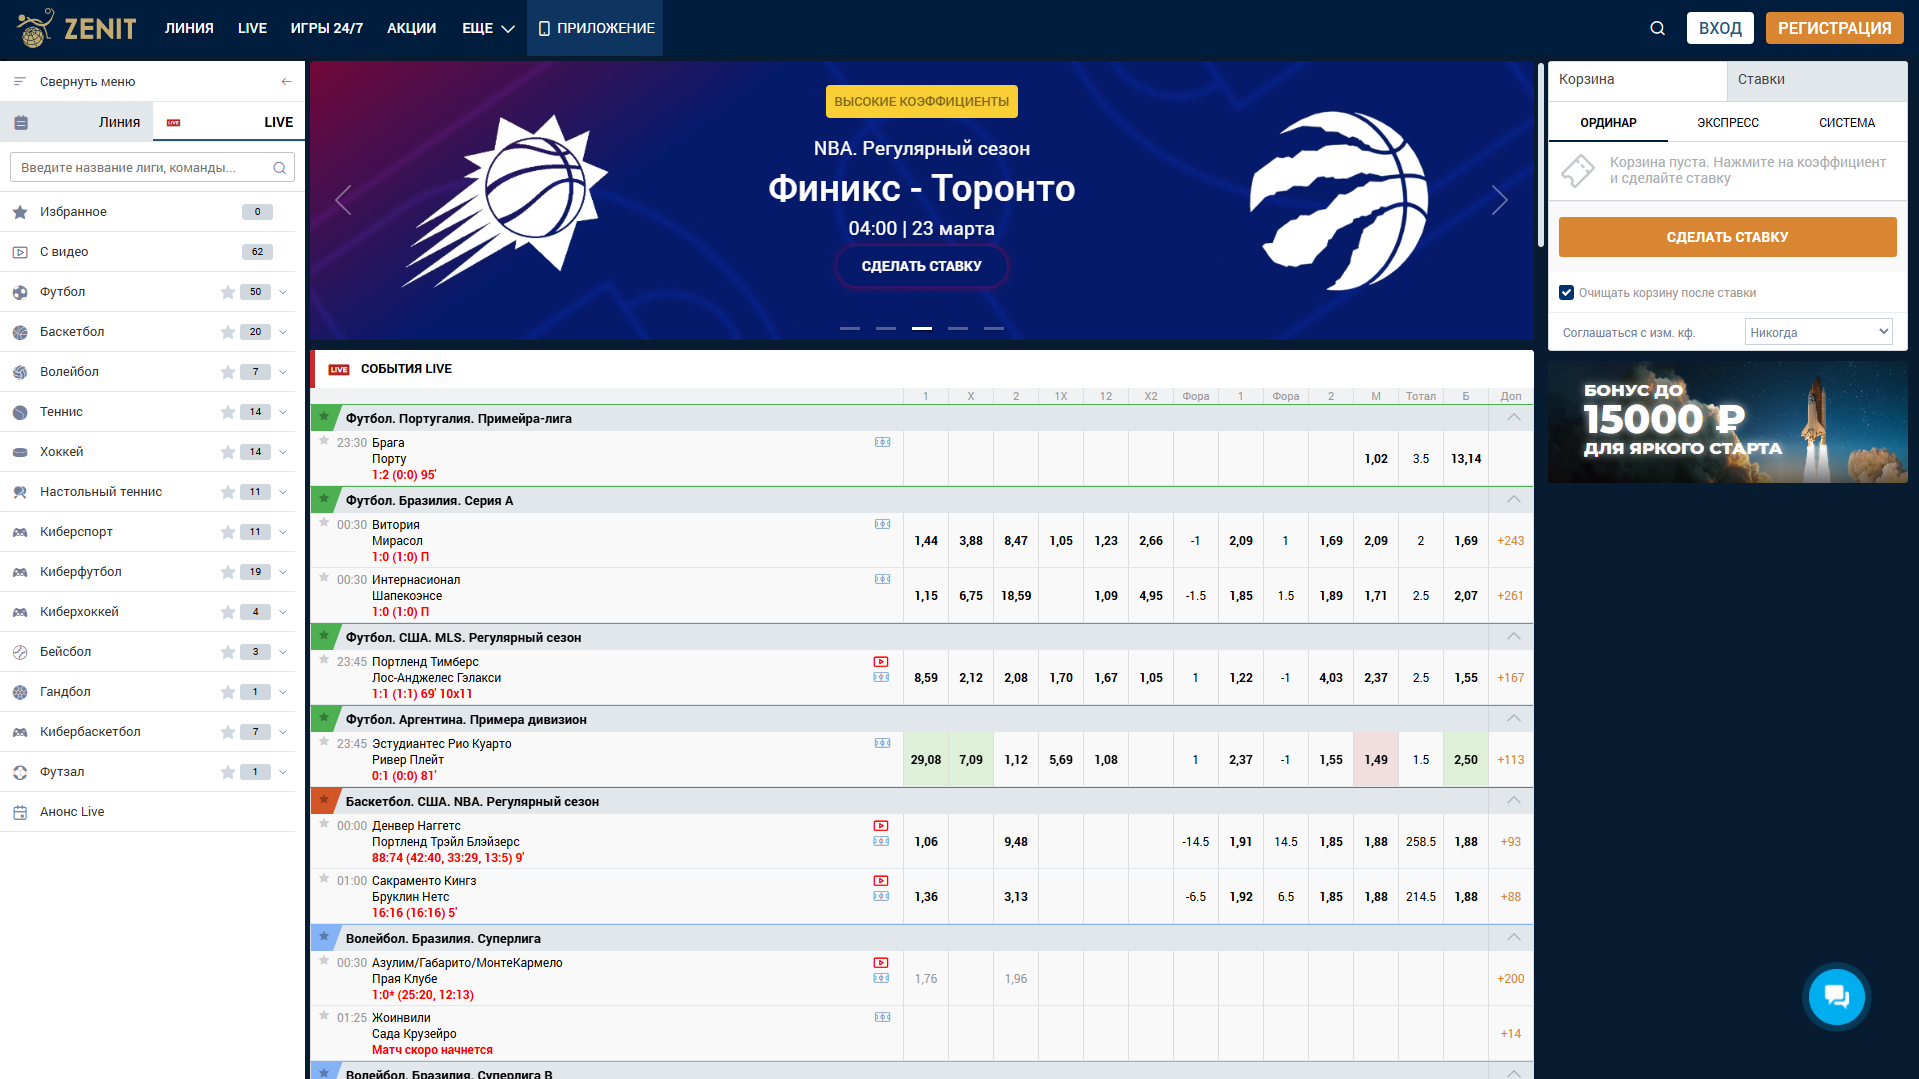The image size is (1919, 1079).
Task: Select Football sport icon in sidebar
Action: click(x=20, y=292)
